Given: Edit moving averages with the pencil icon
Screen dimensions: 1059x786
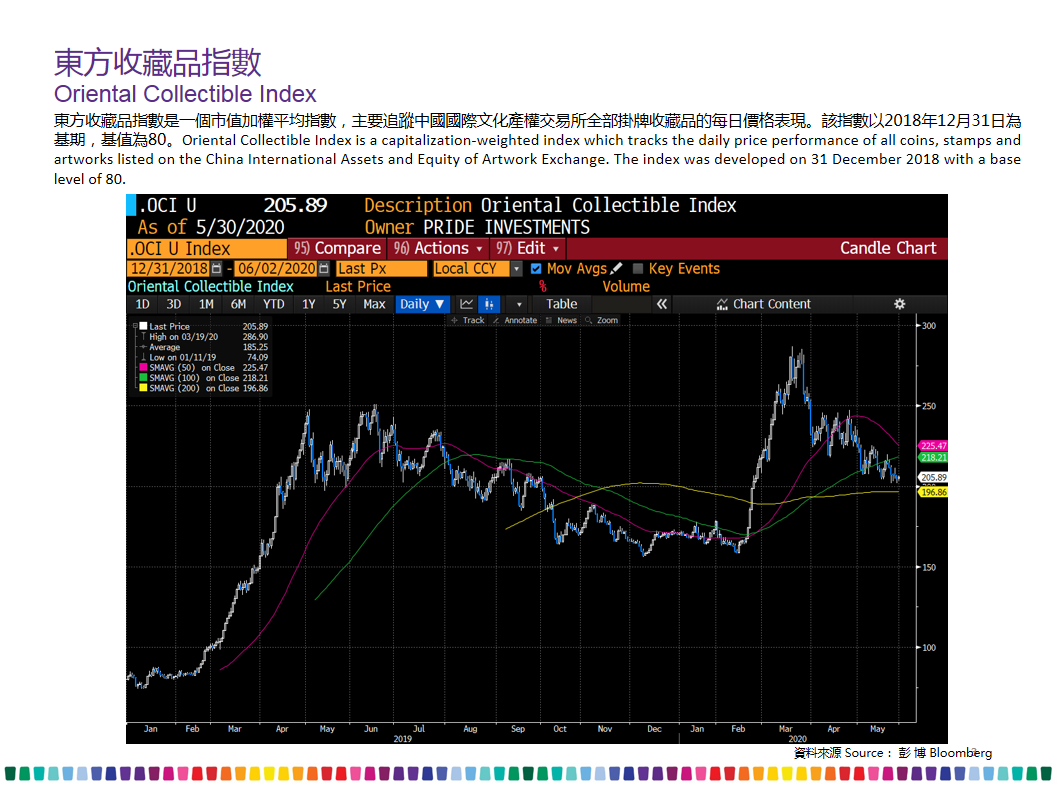Looking at the screenshot, I should pyautogui.click(x=616, y=268).
